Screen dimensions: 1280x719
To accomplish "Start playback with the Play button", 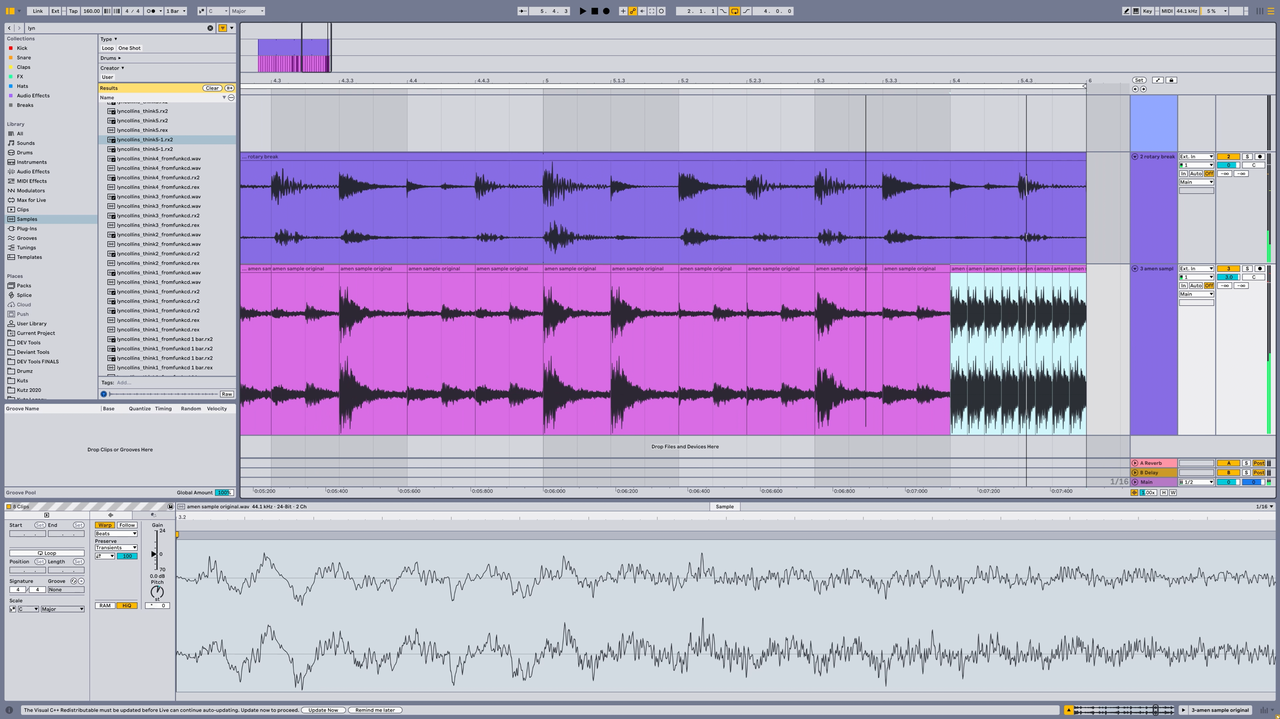I will coord(583,11).
